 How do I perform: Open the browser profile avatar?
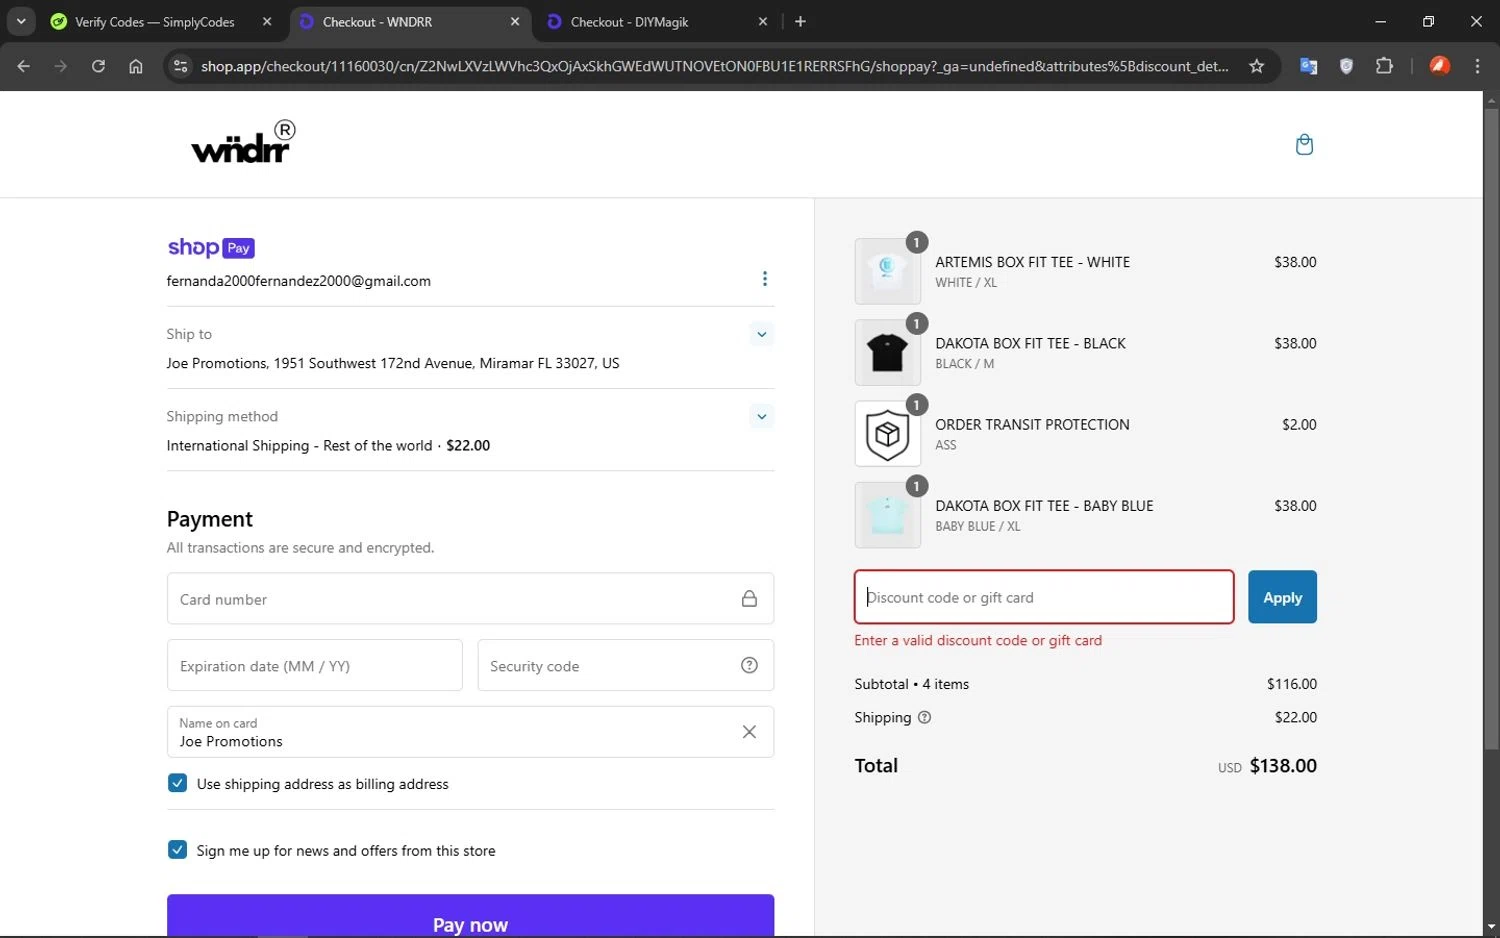(x=1440, y=66)
